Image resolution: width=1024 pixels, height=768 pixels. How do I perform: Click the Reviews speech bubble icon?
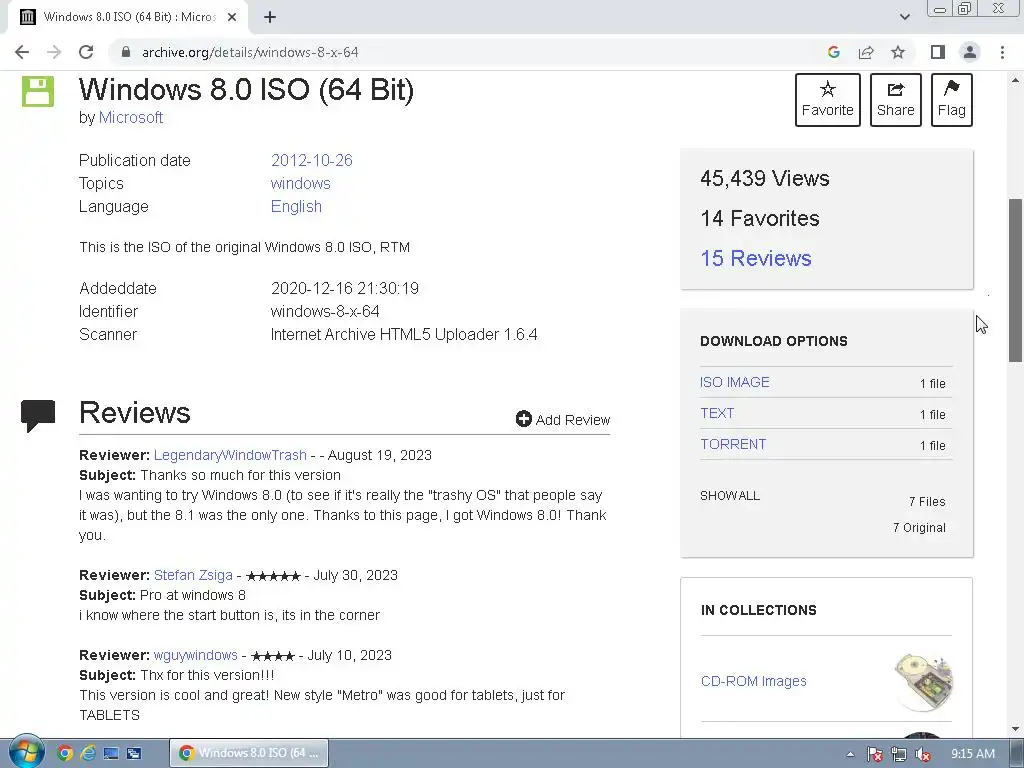(38, 415)
